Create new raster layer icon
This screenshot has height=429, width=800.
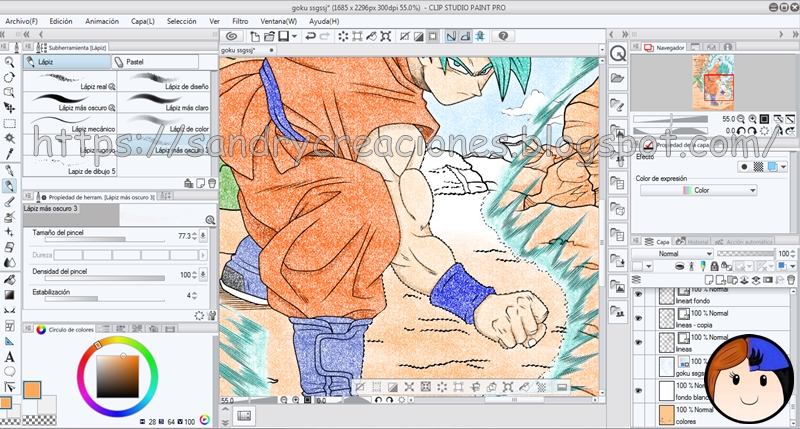(x=710, y=280)
